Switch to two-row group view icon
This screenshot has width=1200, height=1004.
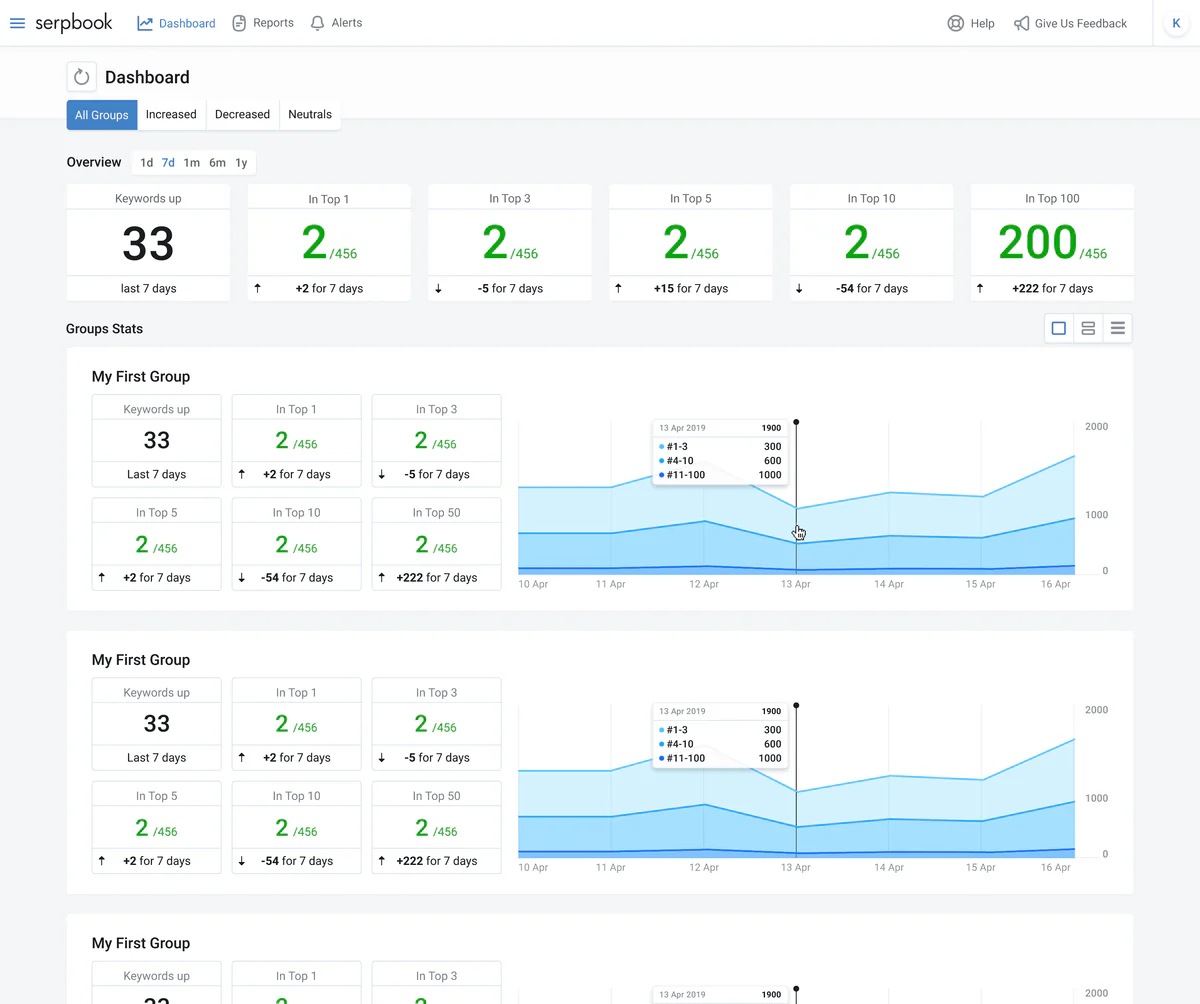tap(1088, 328)
